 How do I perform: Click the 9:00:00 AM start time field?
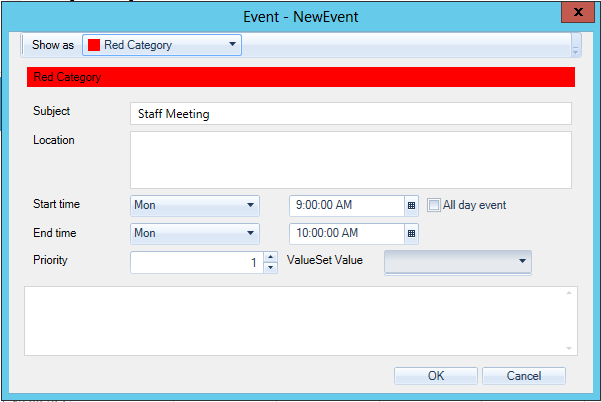pyautogui.click(x=346, y=206)
